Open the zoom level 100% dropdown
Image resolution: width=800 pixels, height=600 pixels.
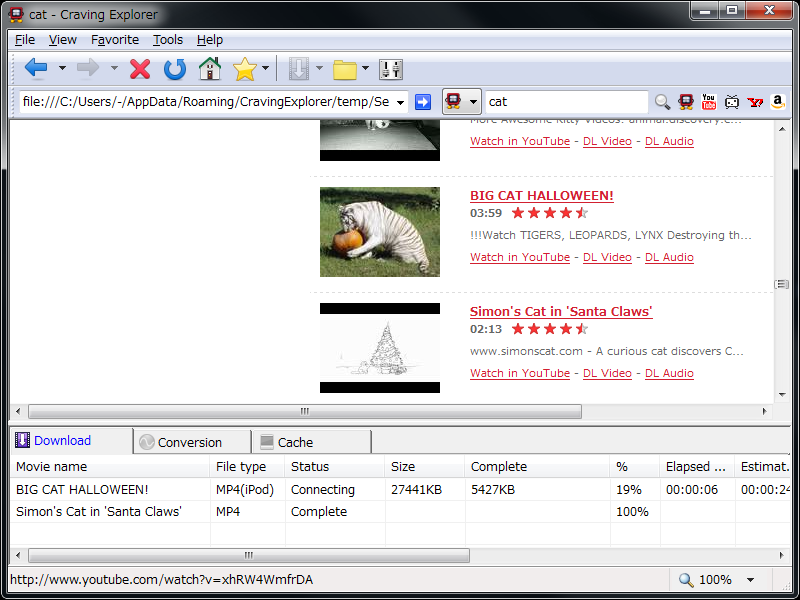point(751,580)
